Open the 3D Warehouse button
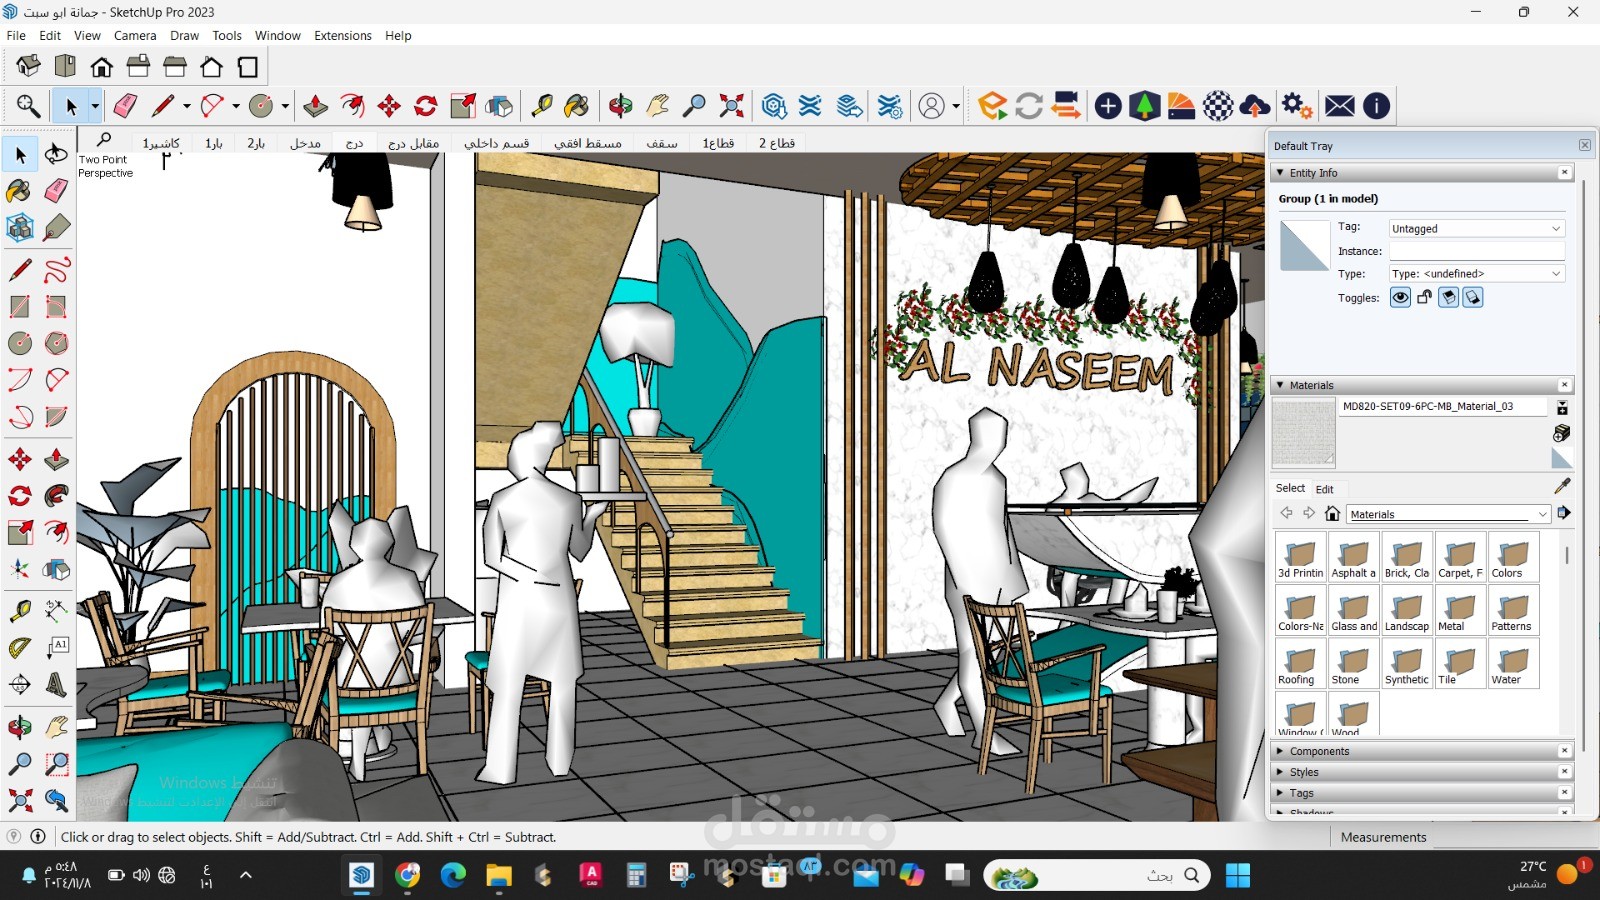The height and width of the screenshot is (900, 1600). (773, 105)
